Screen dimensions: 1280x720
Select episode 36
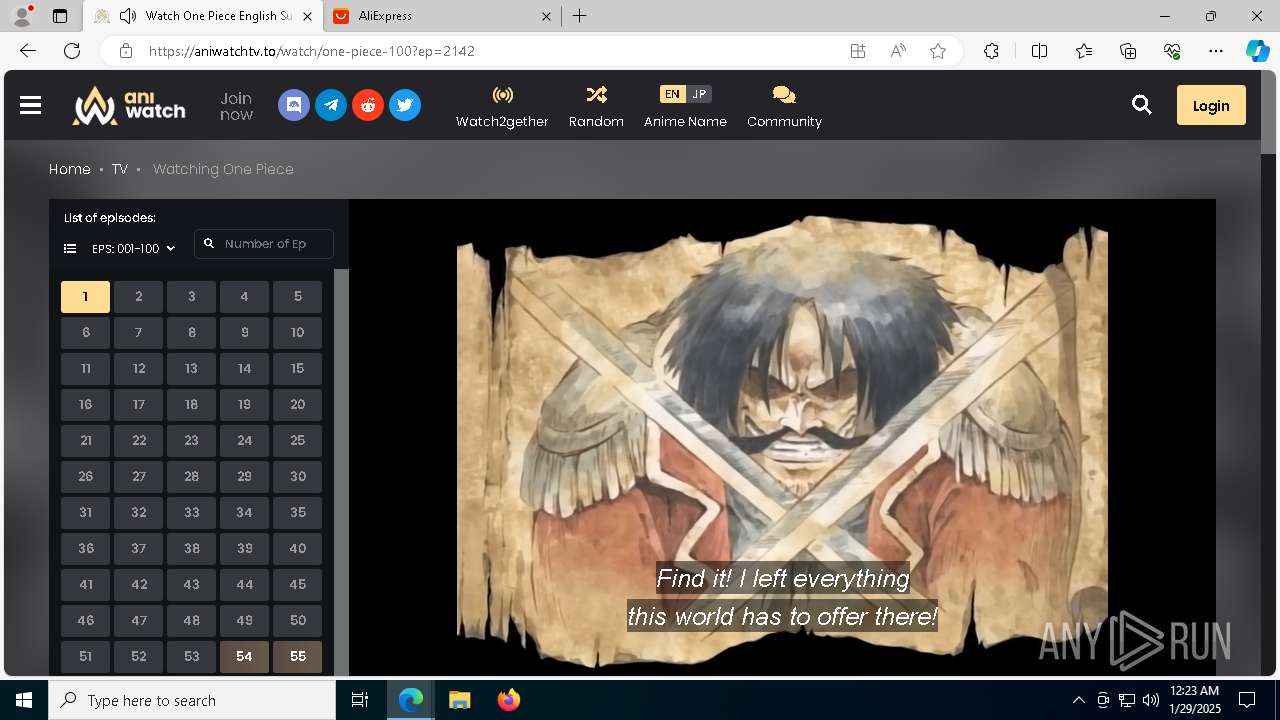click(x=85, y=549)
